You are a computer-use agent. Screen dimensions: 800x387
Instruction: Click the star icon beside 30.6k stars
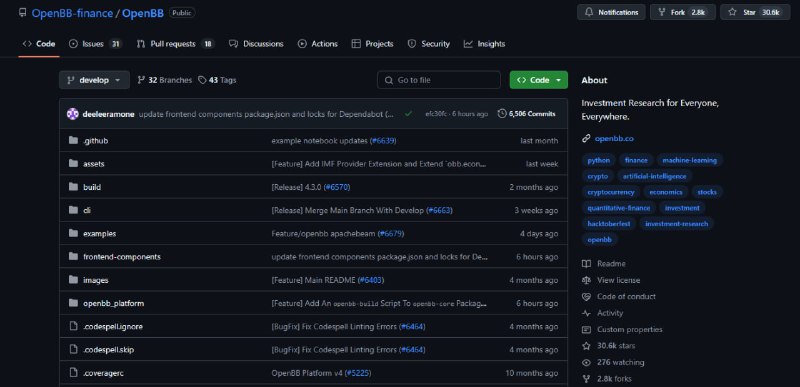click(587, 346)
